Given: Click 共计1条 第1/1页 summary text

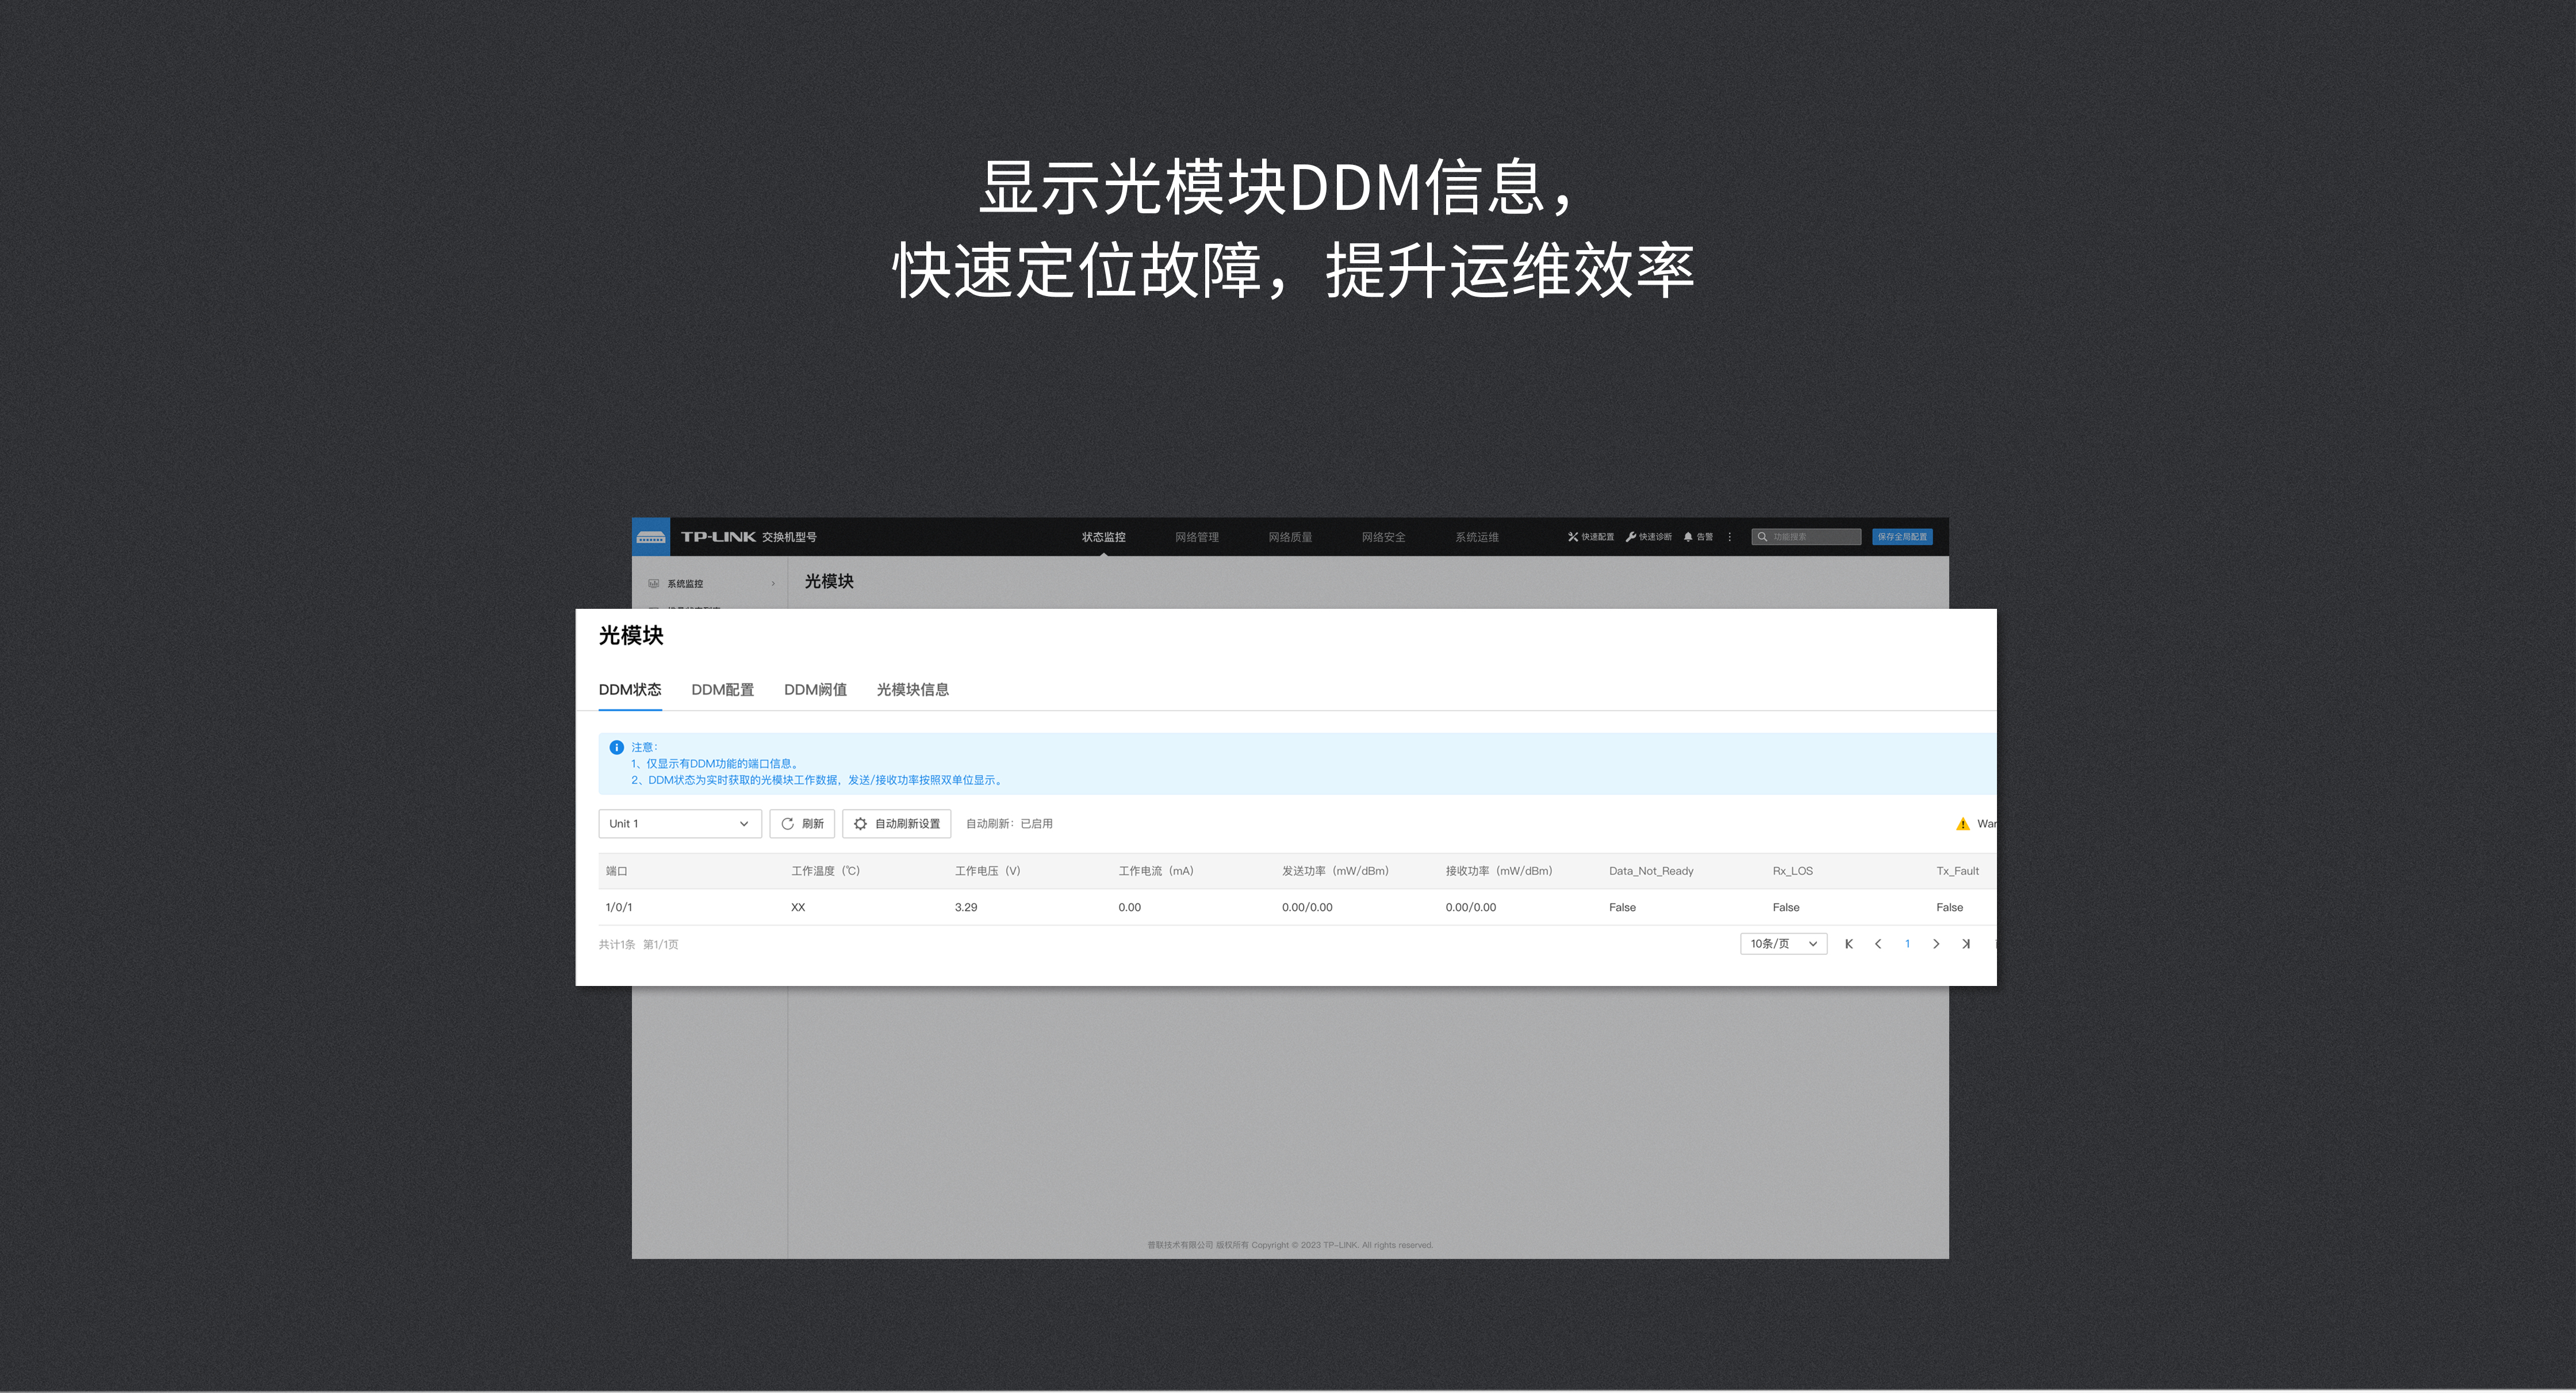Looking at the screenshot, I should (x=639, y=944).
